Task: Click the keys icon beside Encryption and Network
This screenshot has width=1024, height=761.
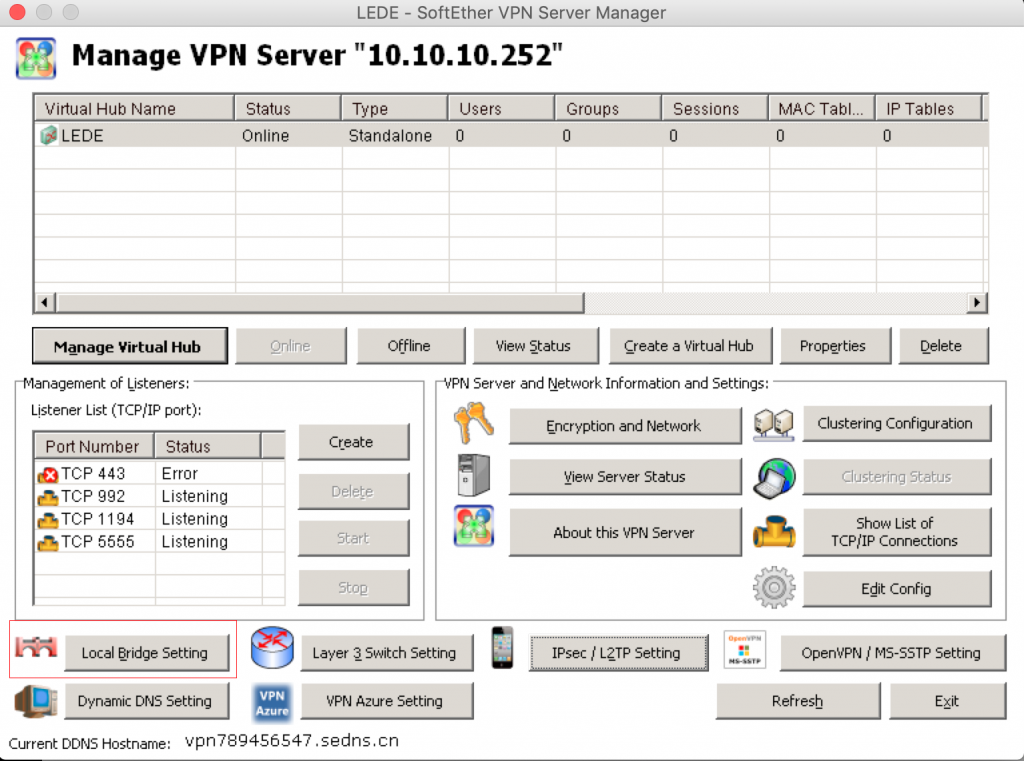Action: click(473, 423)
